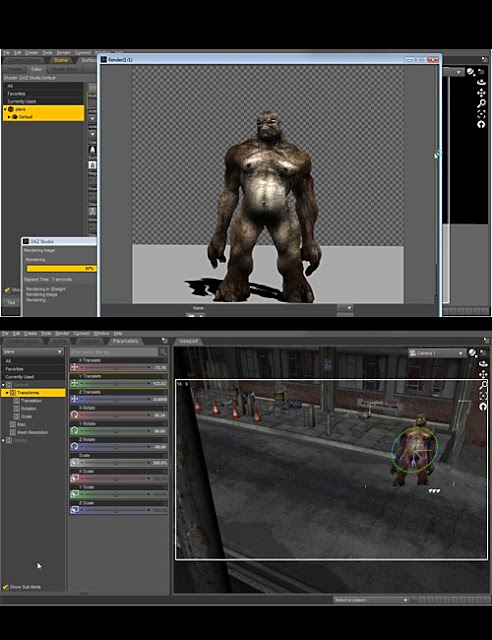This screenshot has height=640, width=492.
Task: Open Render menu in lower window
Action: point(62,333)
